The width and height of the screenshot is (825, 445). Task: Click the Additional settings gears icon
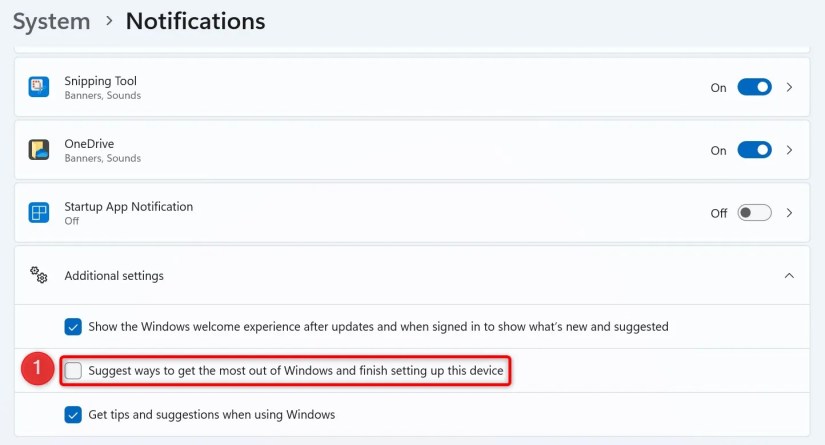39,275
